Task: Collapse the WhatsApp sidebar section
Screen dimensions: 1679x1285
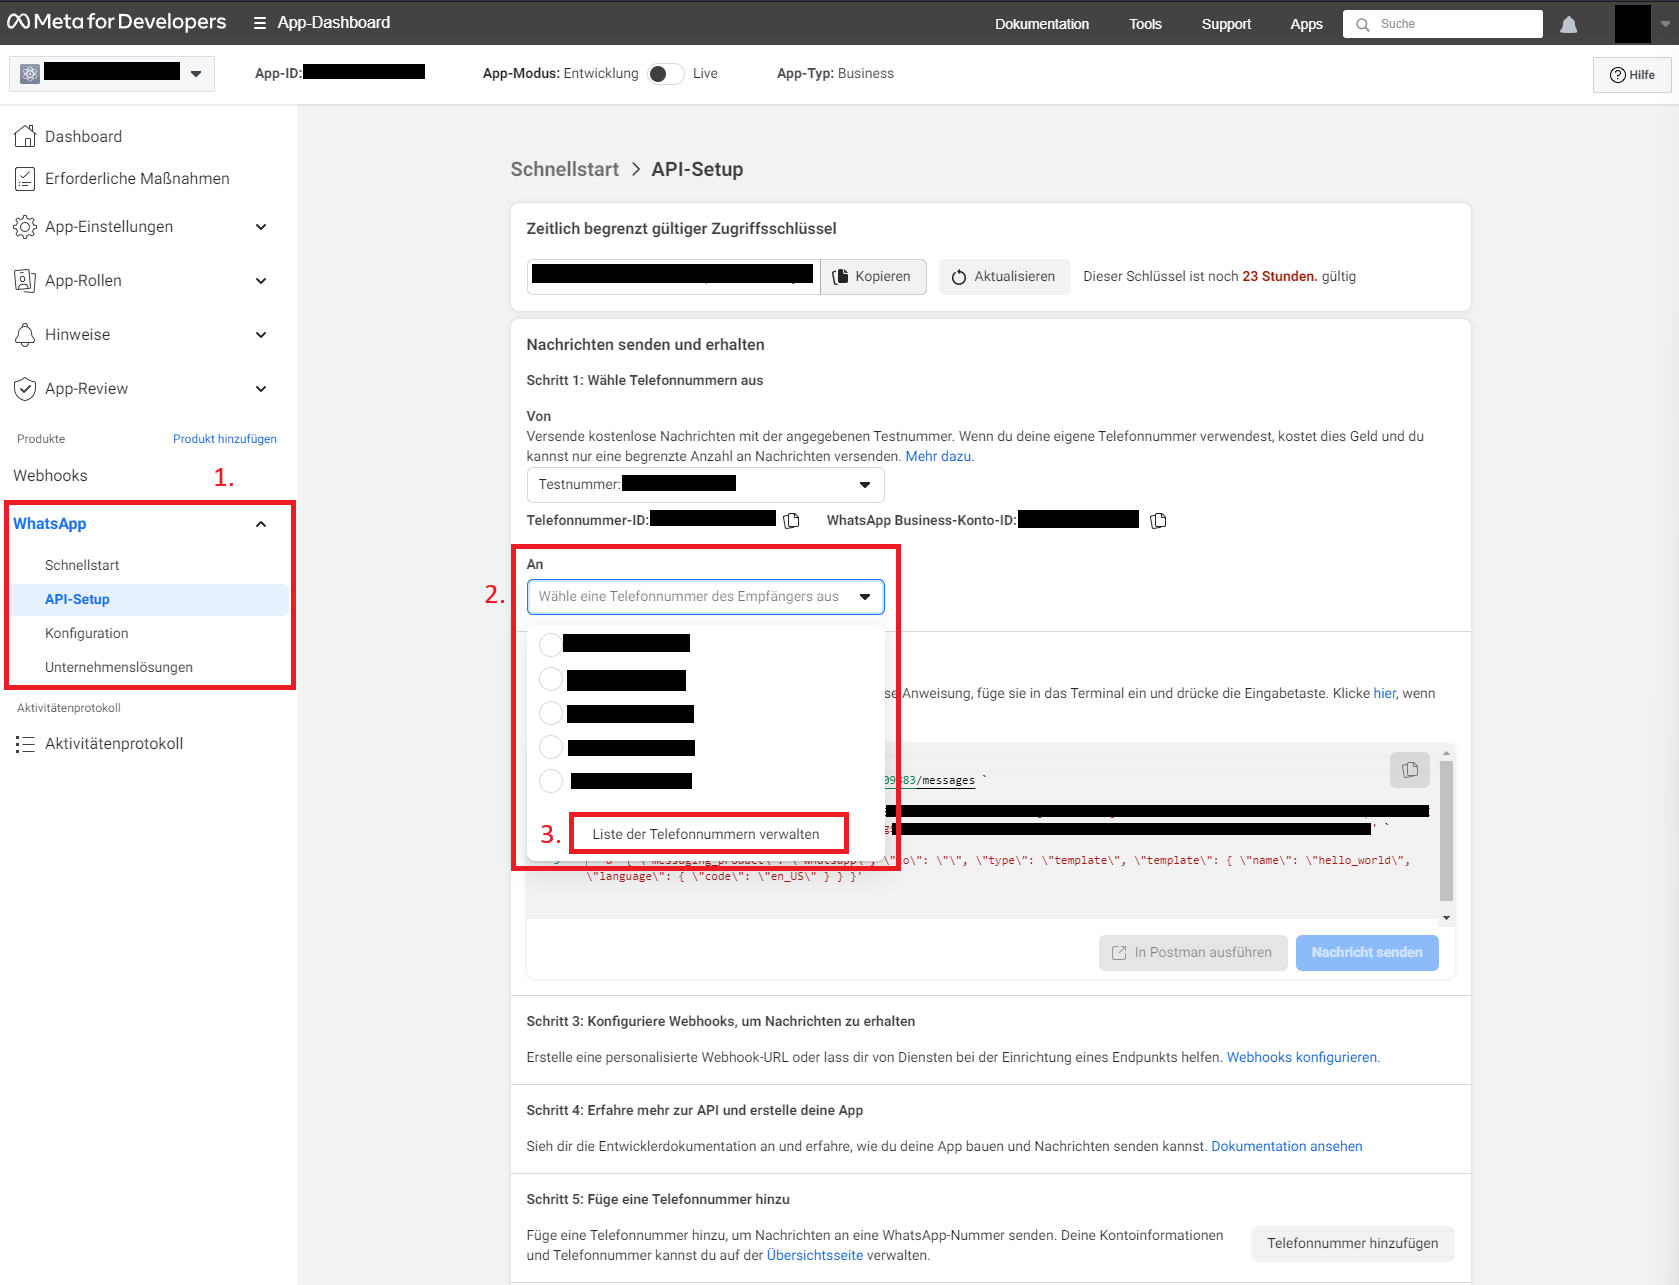Action: click(261, 524)
